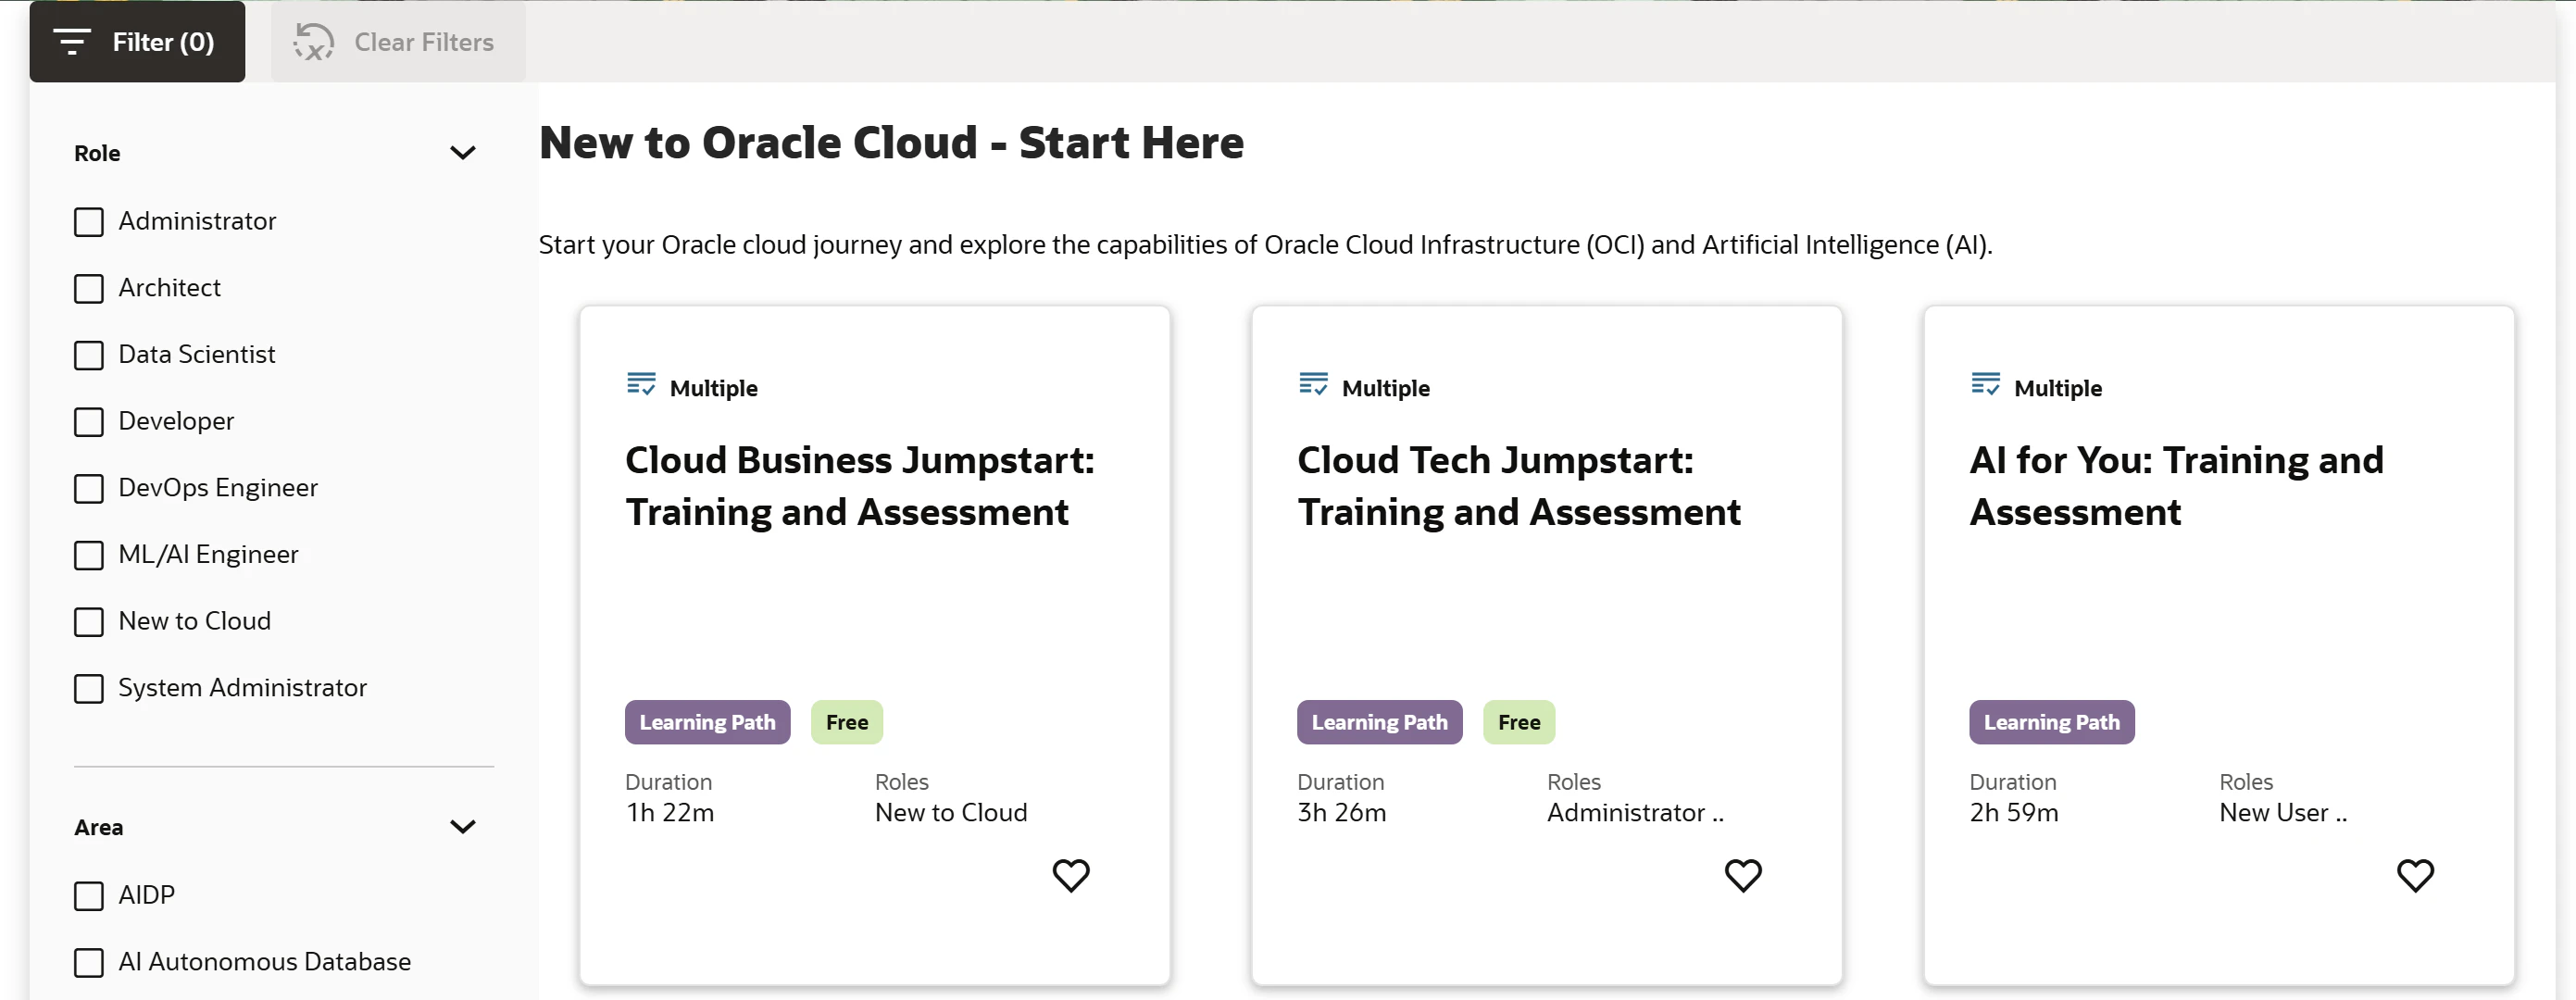Screen dimensions: 2576x1000
Task: Open the Filter (0) button
Action: [x=137, y=42]
